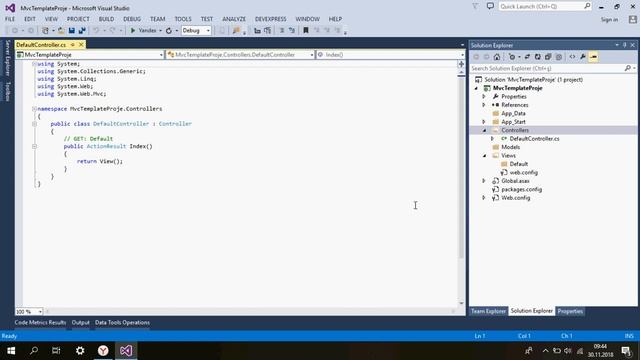Viewport: 640px width, 360px height.
Task: Click the Comment out selected lines icon
Action: click(x=282, y=31)
